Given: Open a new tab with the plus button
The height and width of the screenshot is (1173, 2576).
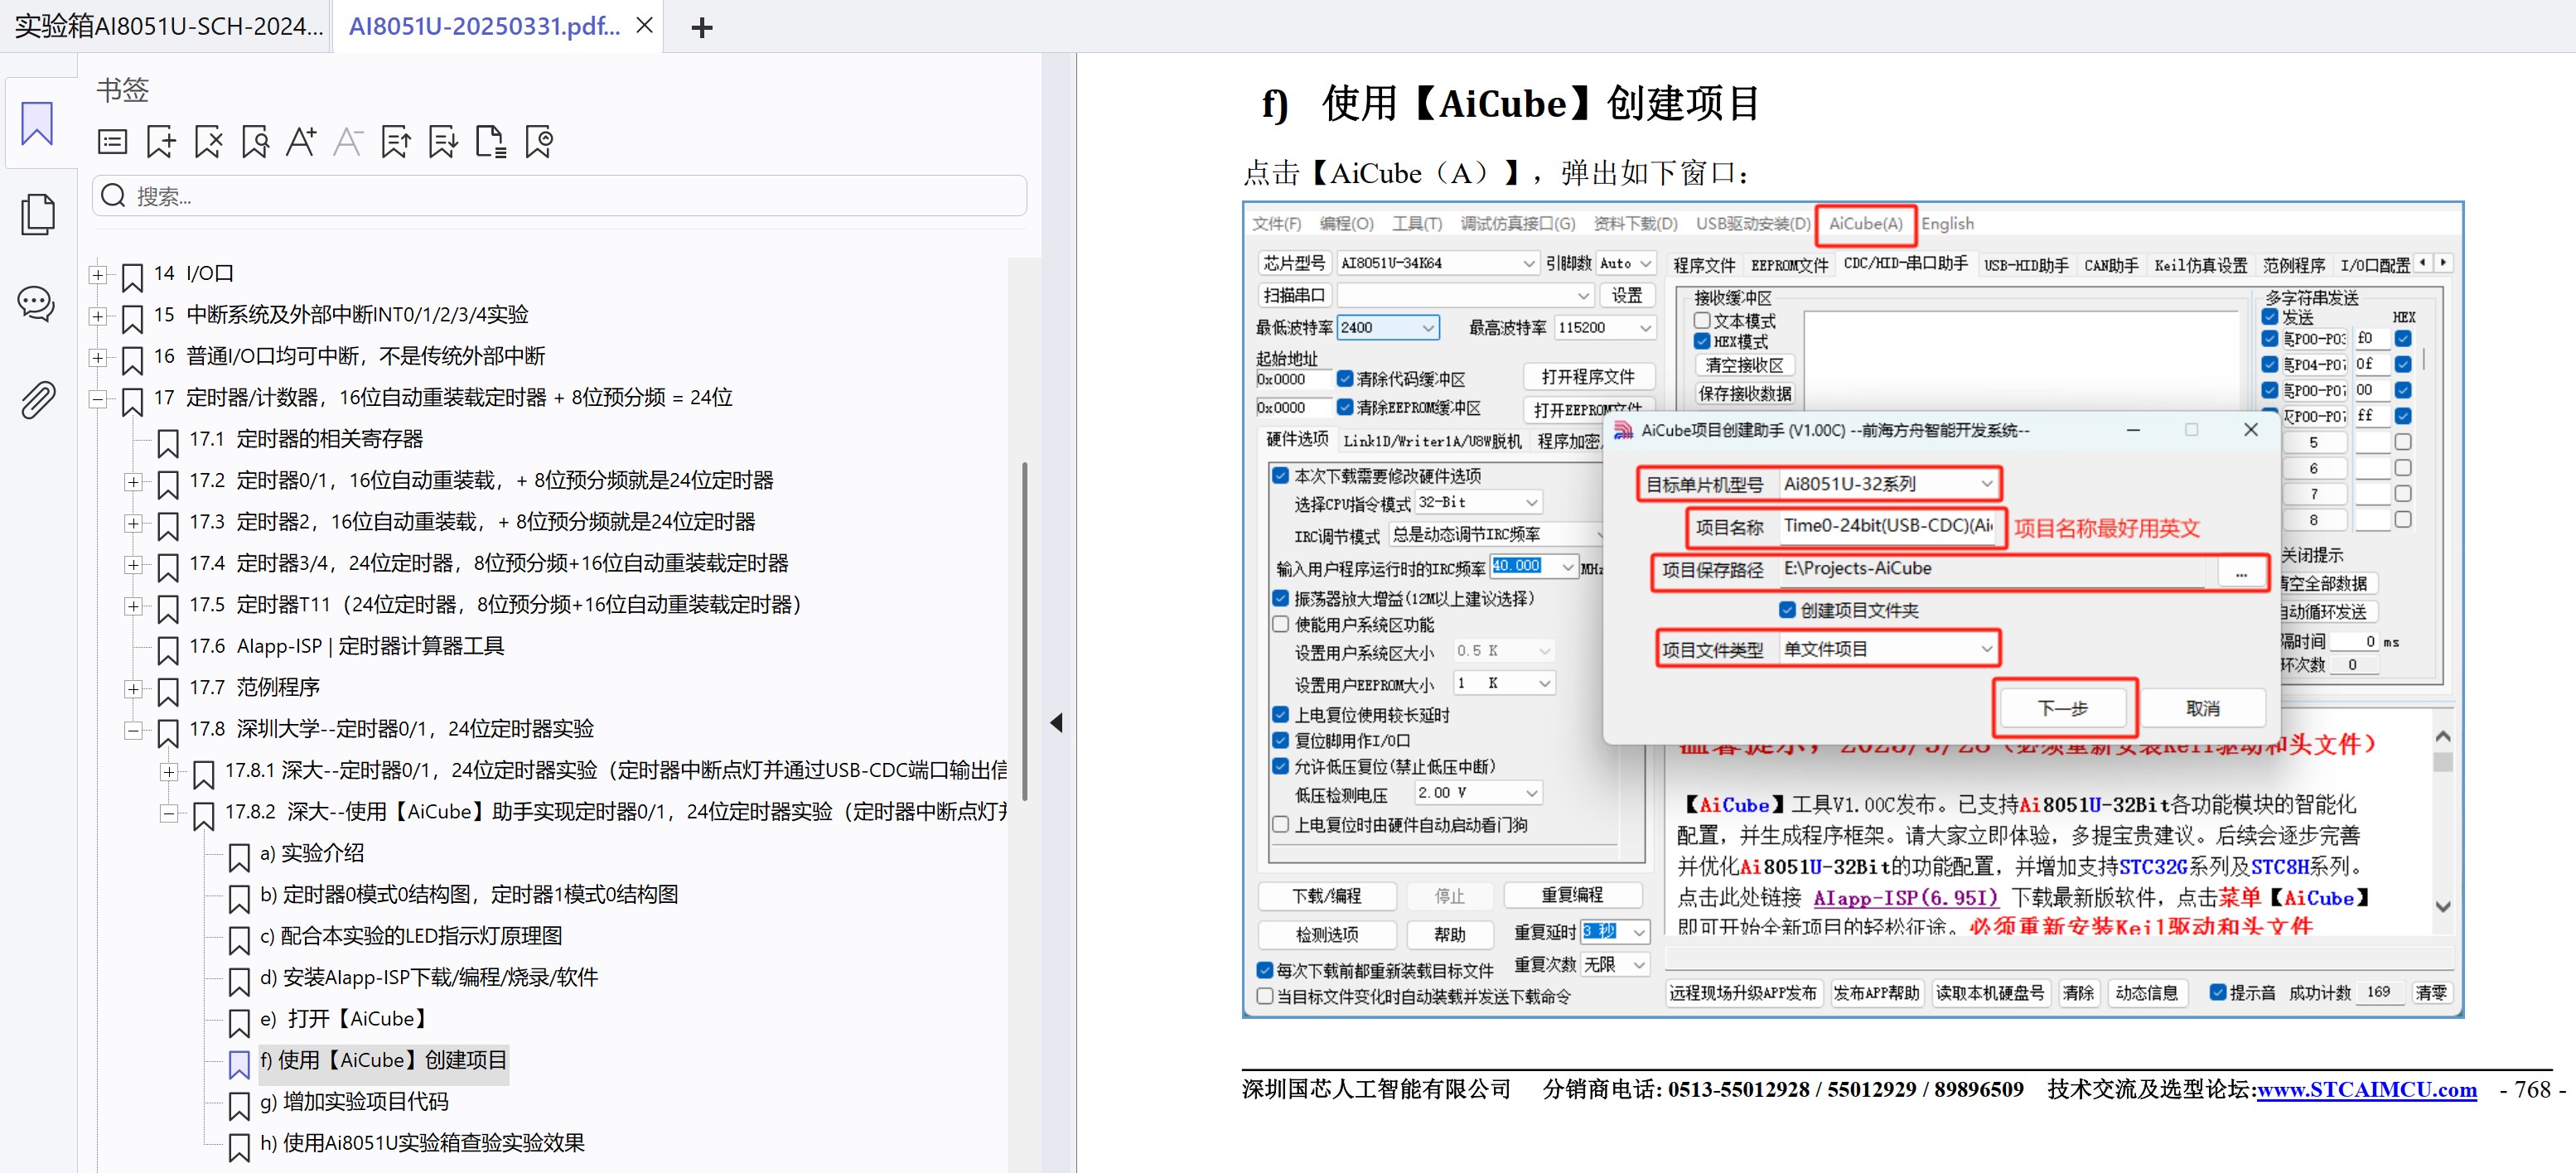Looking at the screenshot, I should (x=702, y=27).
